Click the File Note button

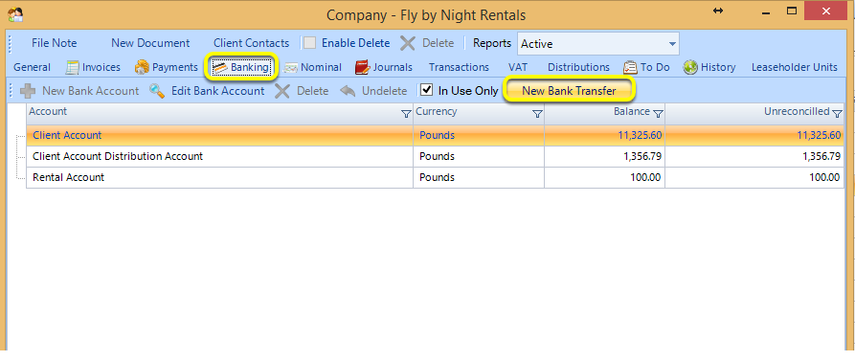[x=54, y=43]
